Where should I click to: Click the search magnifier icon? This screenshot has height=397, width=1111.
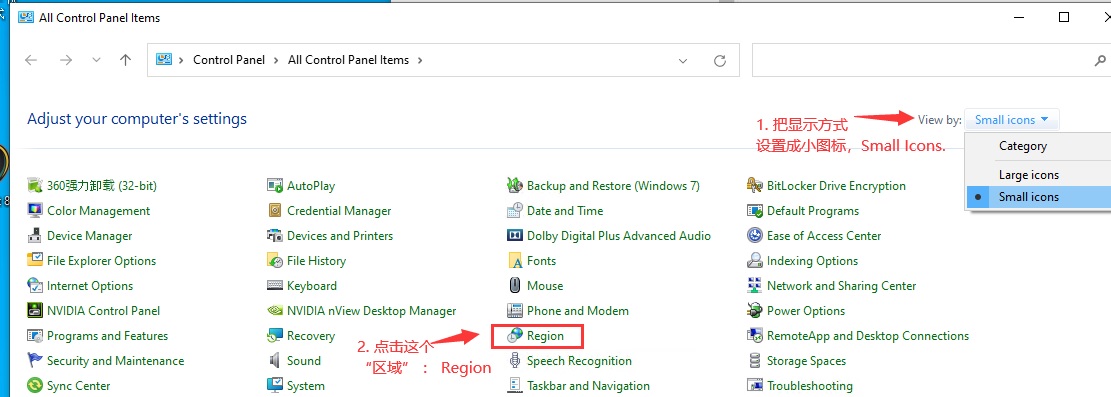[x=1100, y=60]
